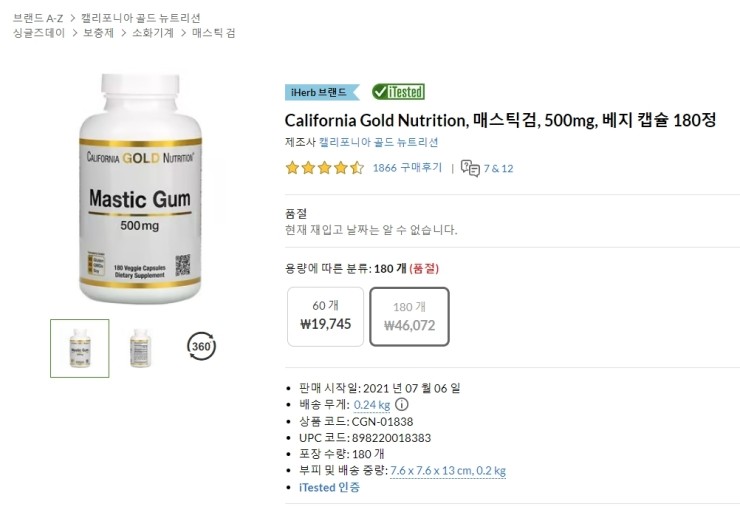Select the 60 개 size option
The image size is (740, 507).
pyautogui.click(x=326, y=316)
